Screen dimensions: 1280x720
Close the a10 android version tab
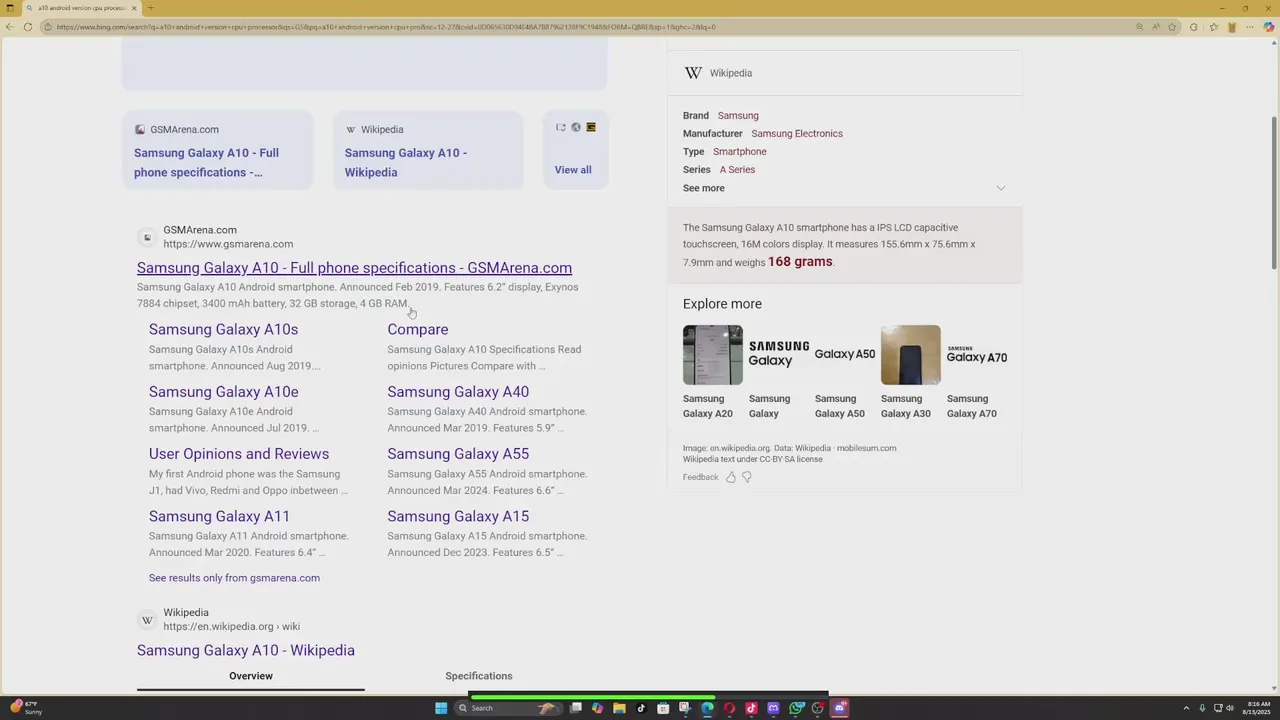pyautogui.click(x=134, y=8)
